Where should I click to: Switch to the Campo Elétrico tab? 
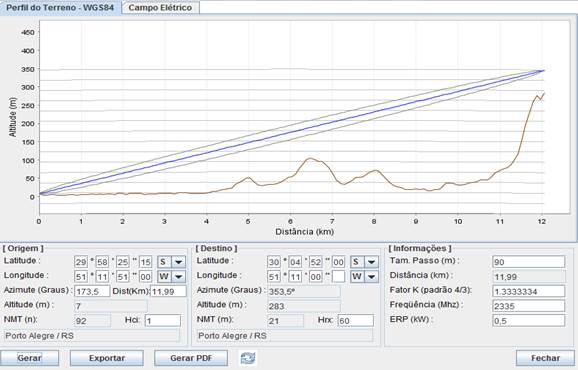point(160,7)
